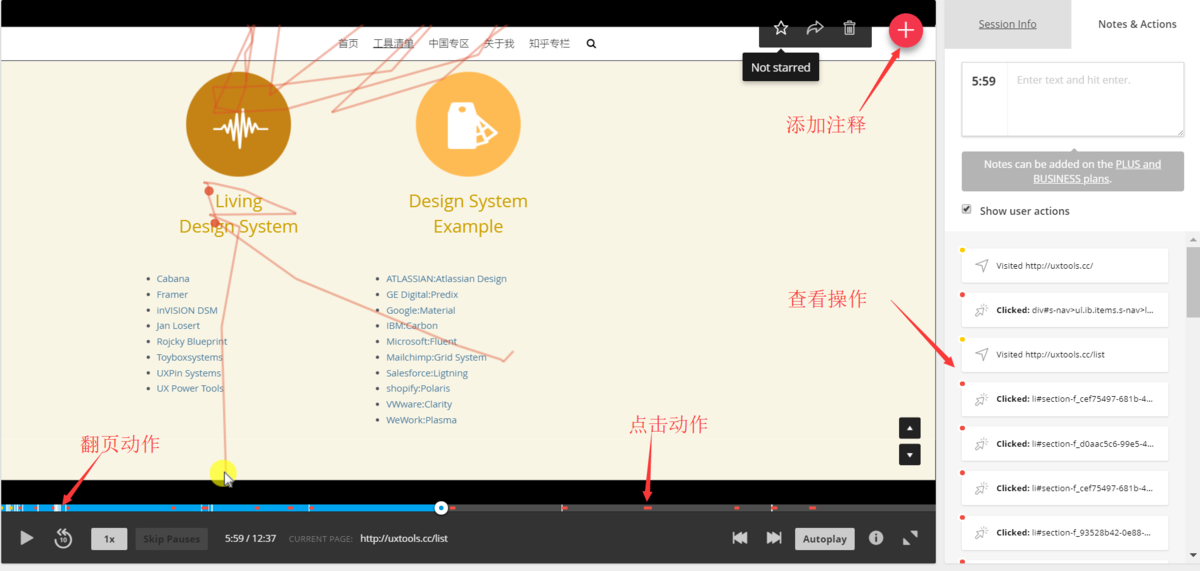
Task: Rewind 10 seconds with the replay icon
Action: pyautogui.click(x=63, y=538)
